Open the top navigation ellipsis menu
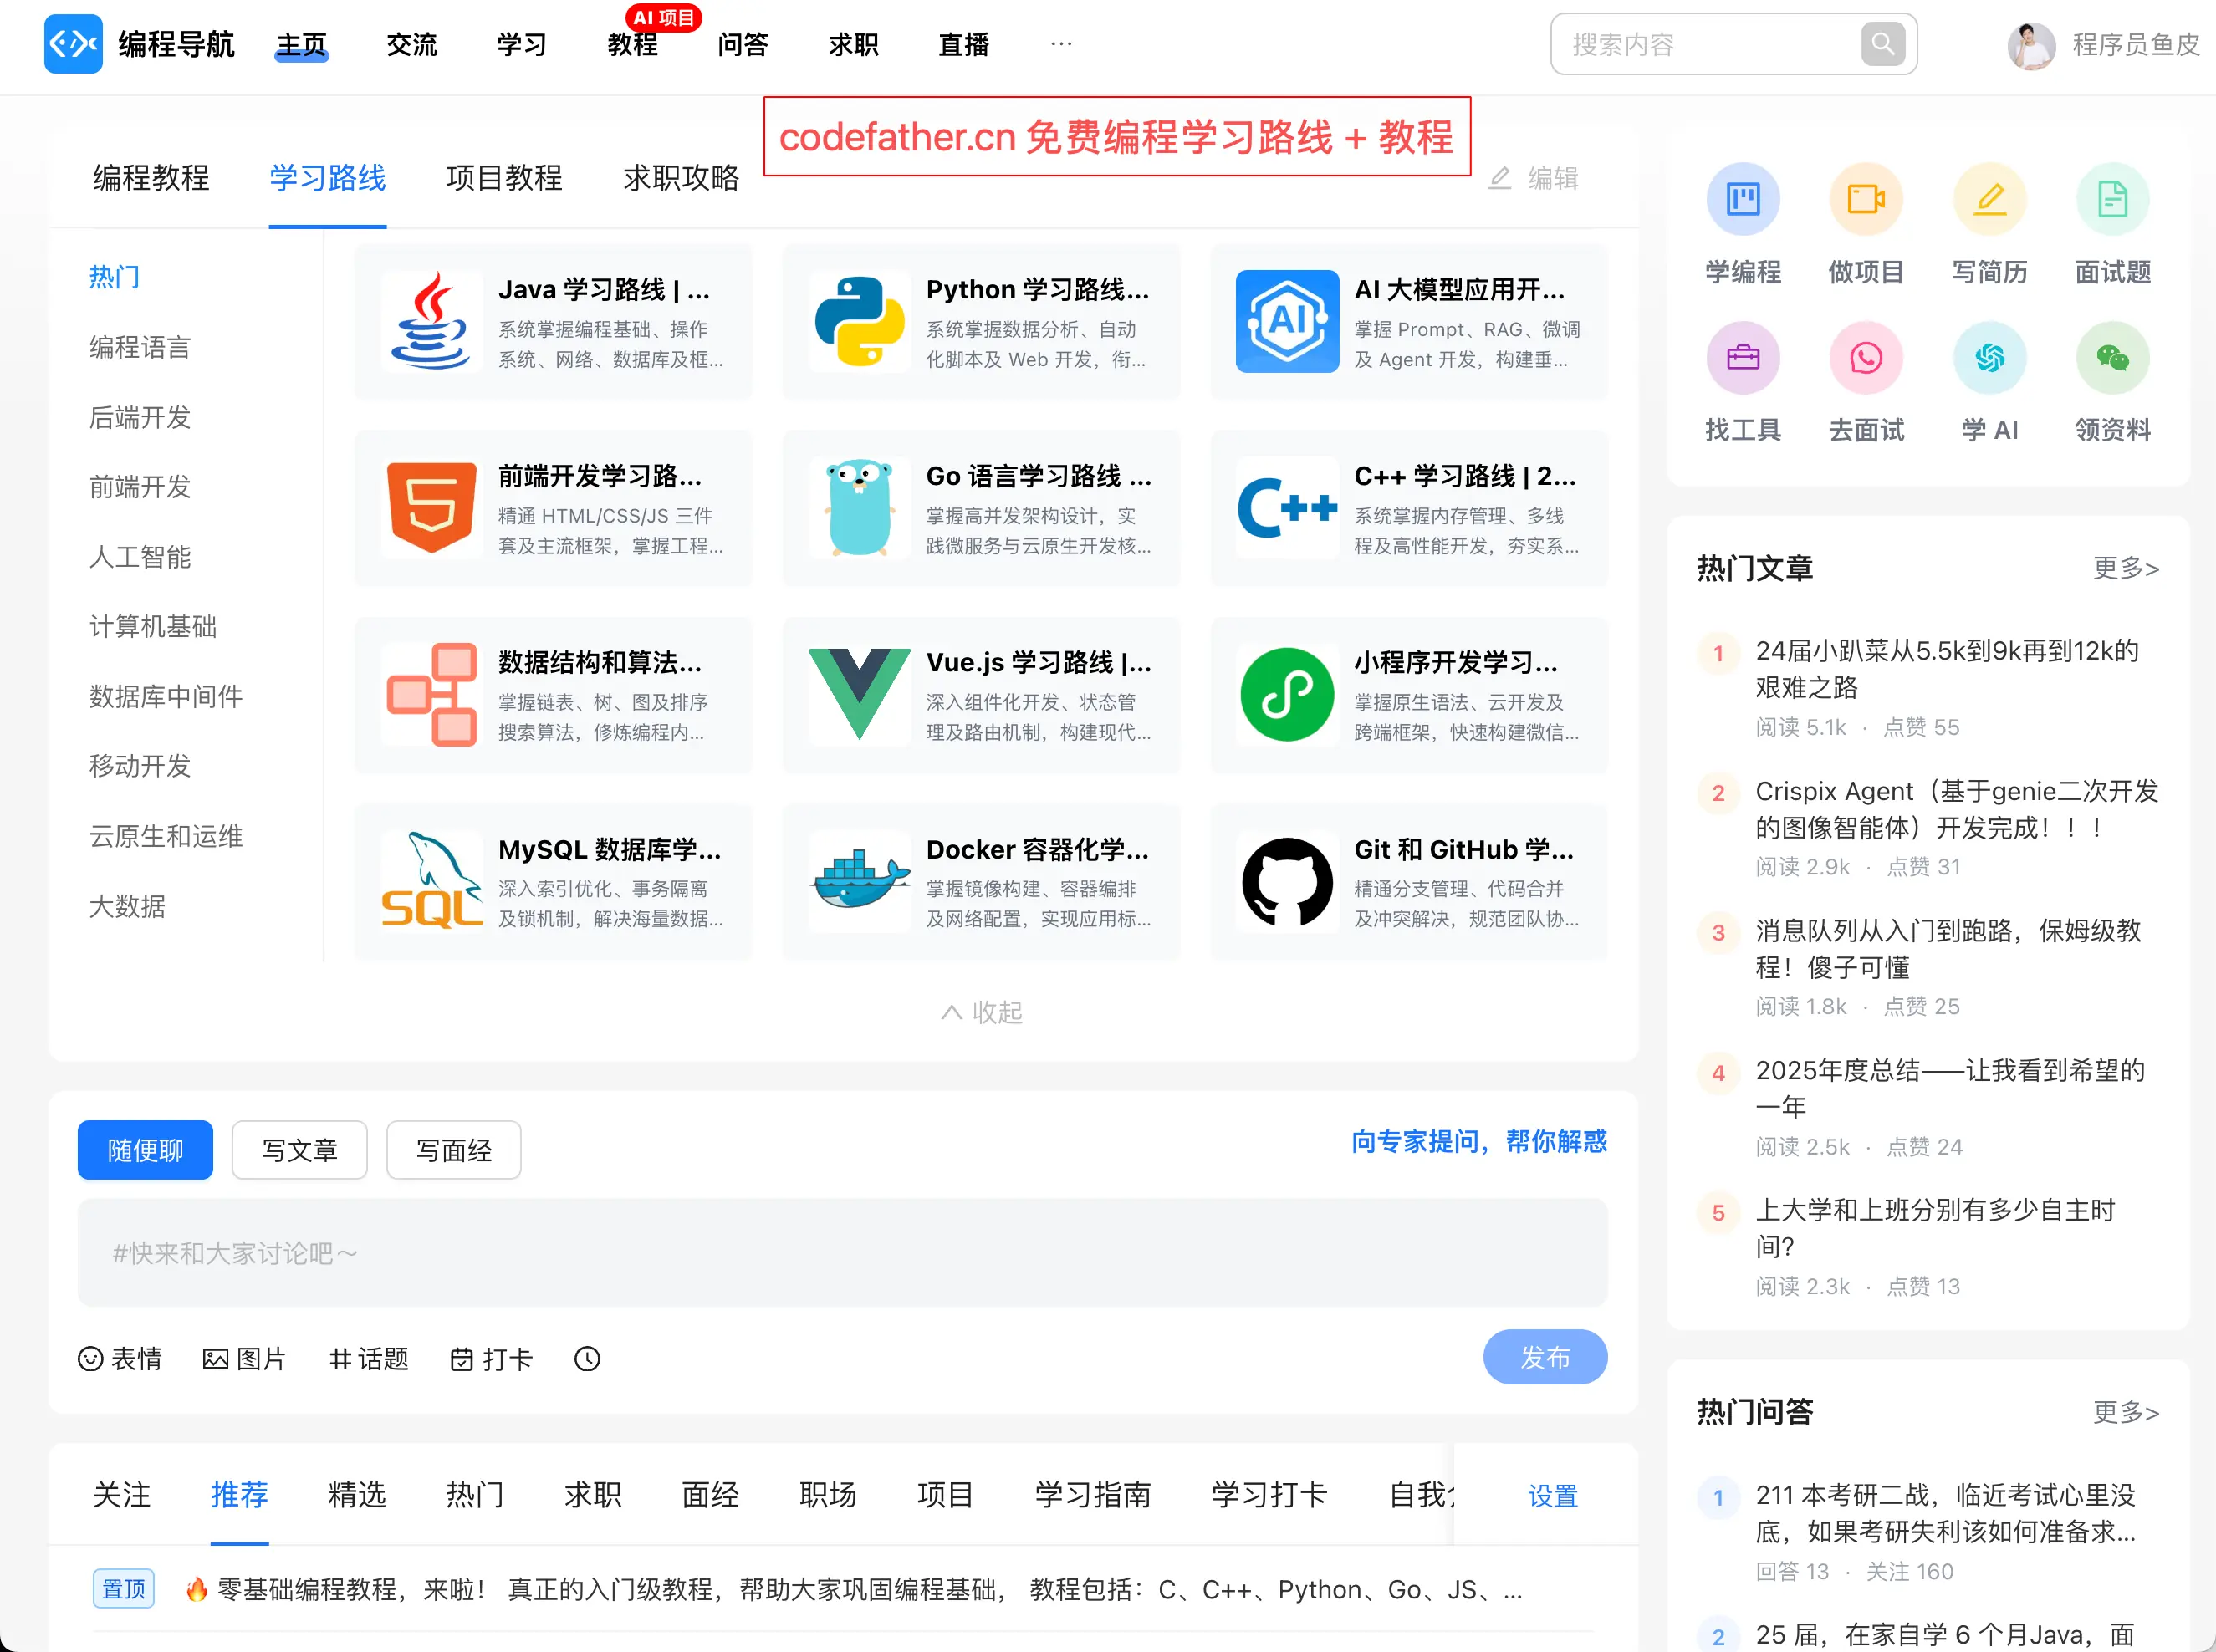Screen dimensions: 2216x1652 point(1061,44)
